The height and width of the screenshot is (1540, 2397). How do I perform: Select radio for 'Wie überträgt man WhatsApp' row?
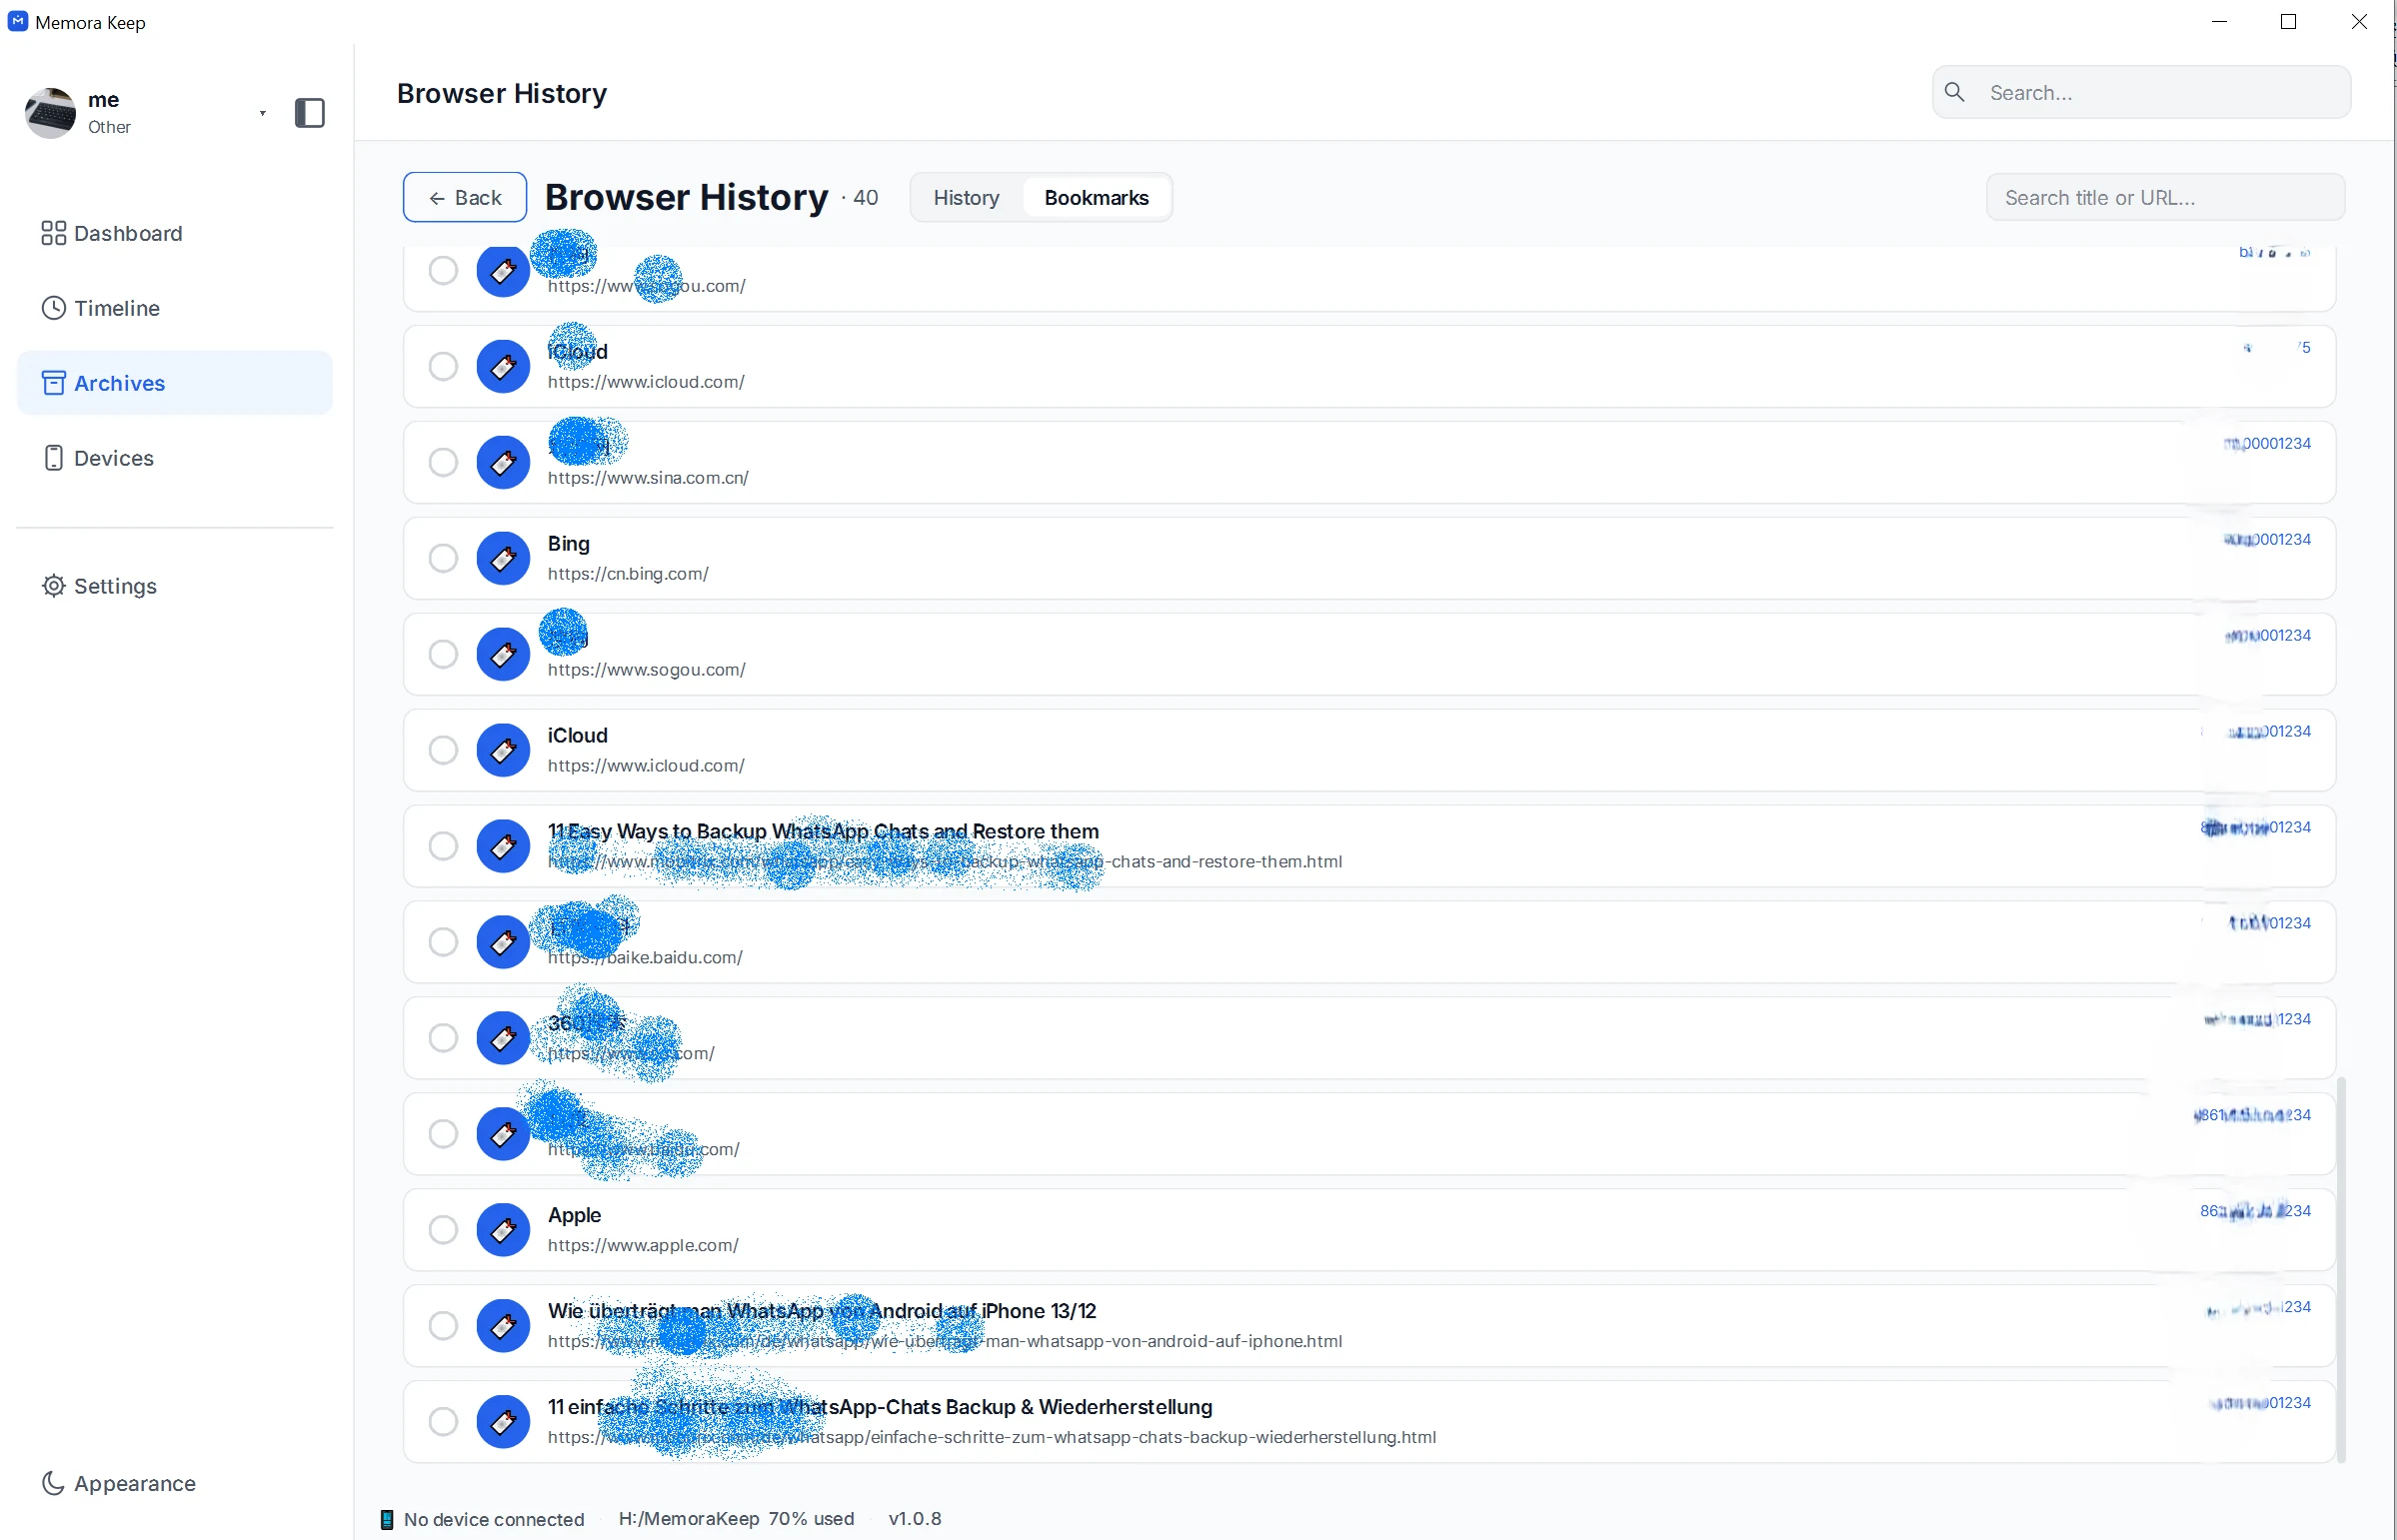[443, 1326]
